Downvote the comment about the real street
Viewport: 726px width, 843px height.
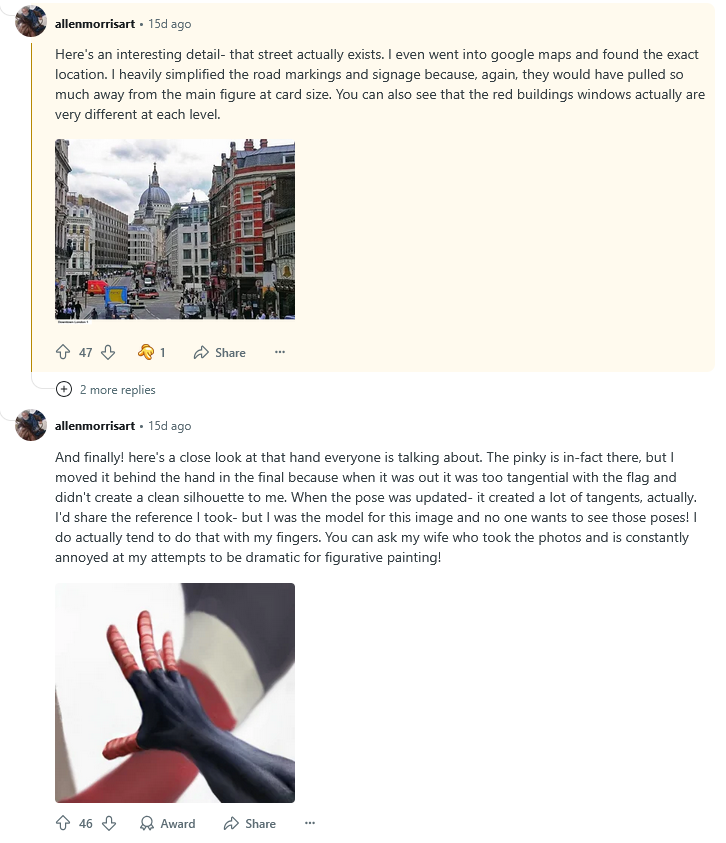108,352
